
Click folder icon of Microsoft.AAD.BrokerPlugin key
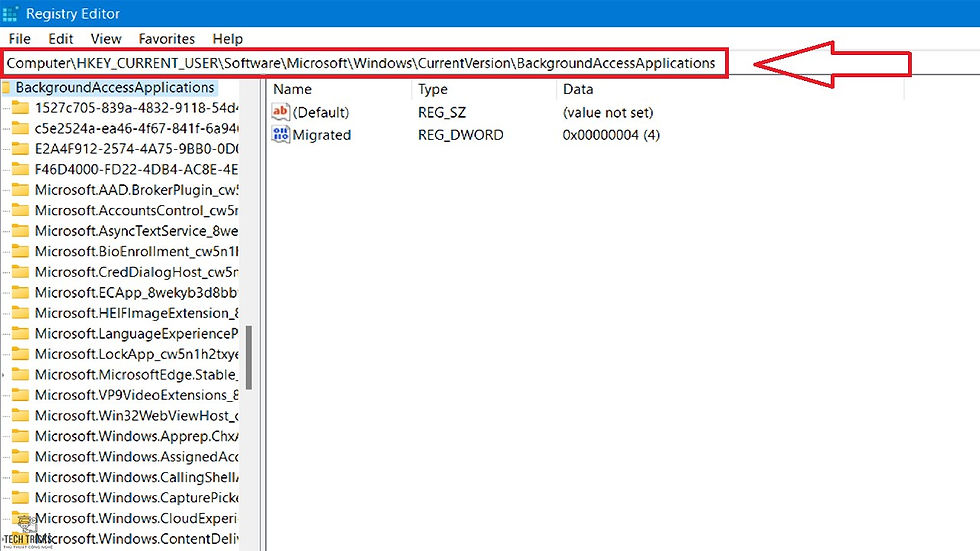coord(21,190)
